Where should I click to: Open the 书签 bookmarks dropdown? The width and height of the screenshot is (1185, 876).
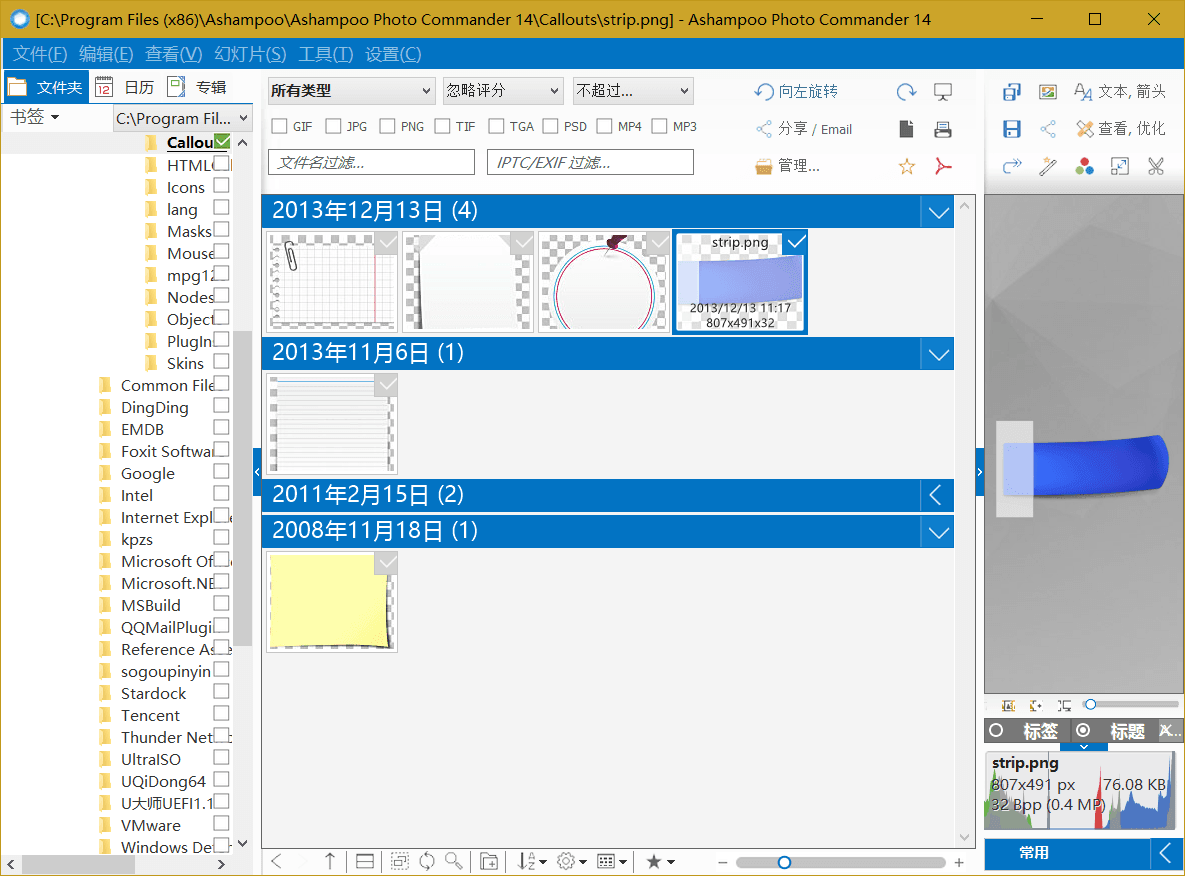click(34, 117)
